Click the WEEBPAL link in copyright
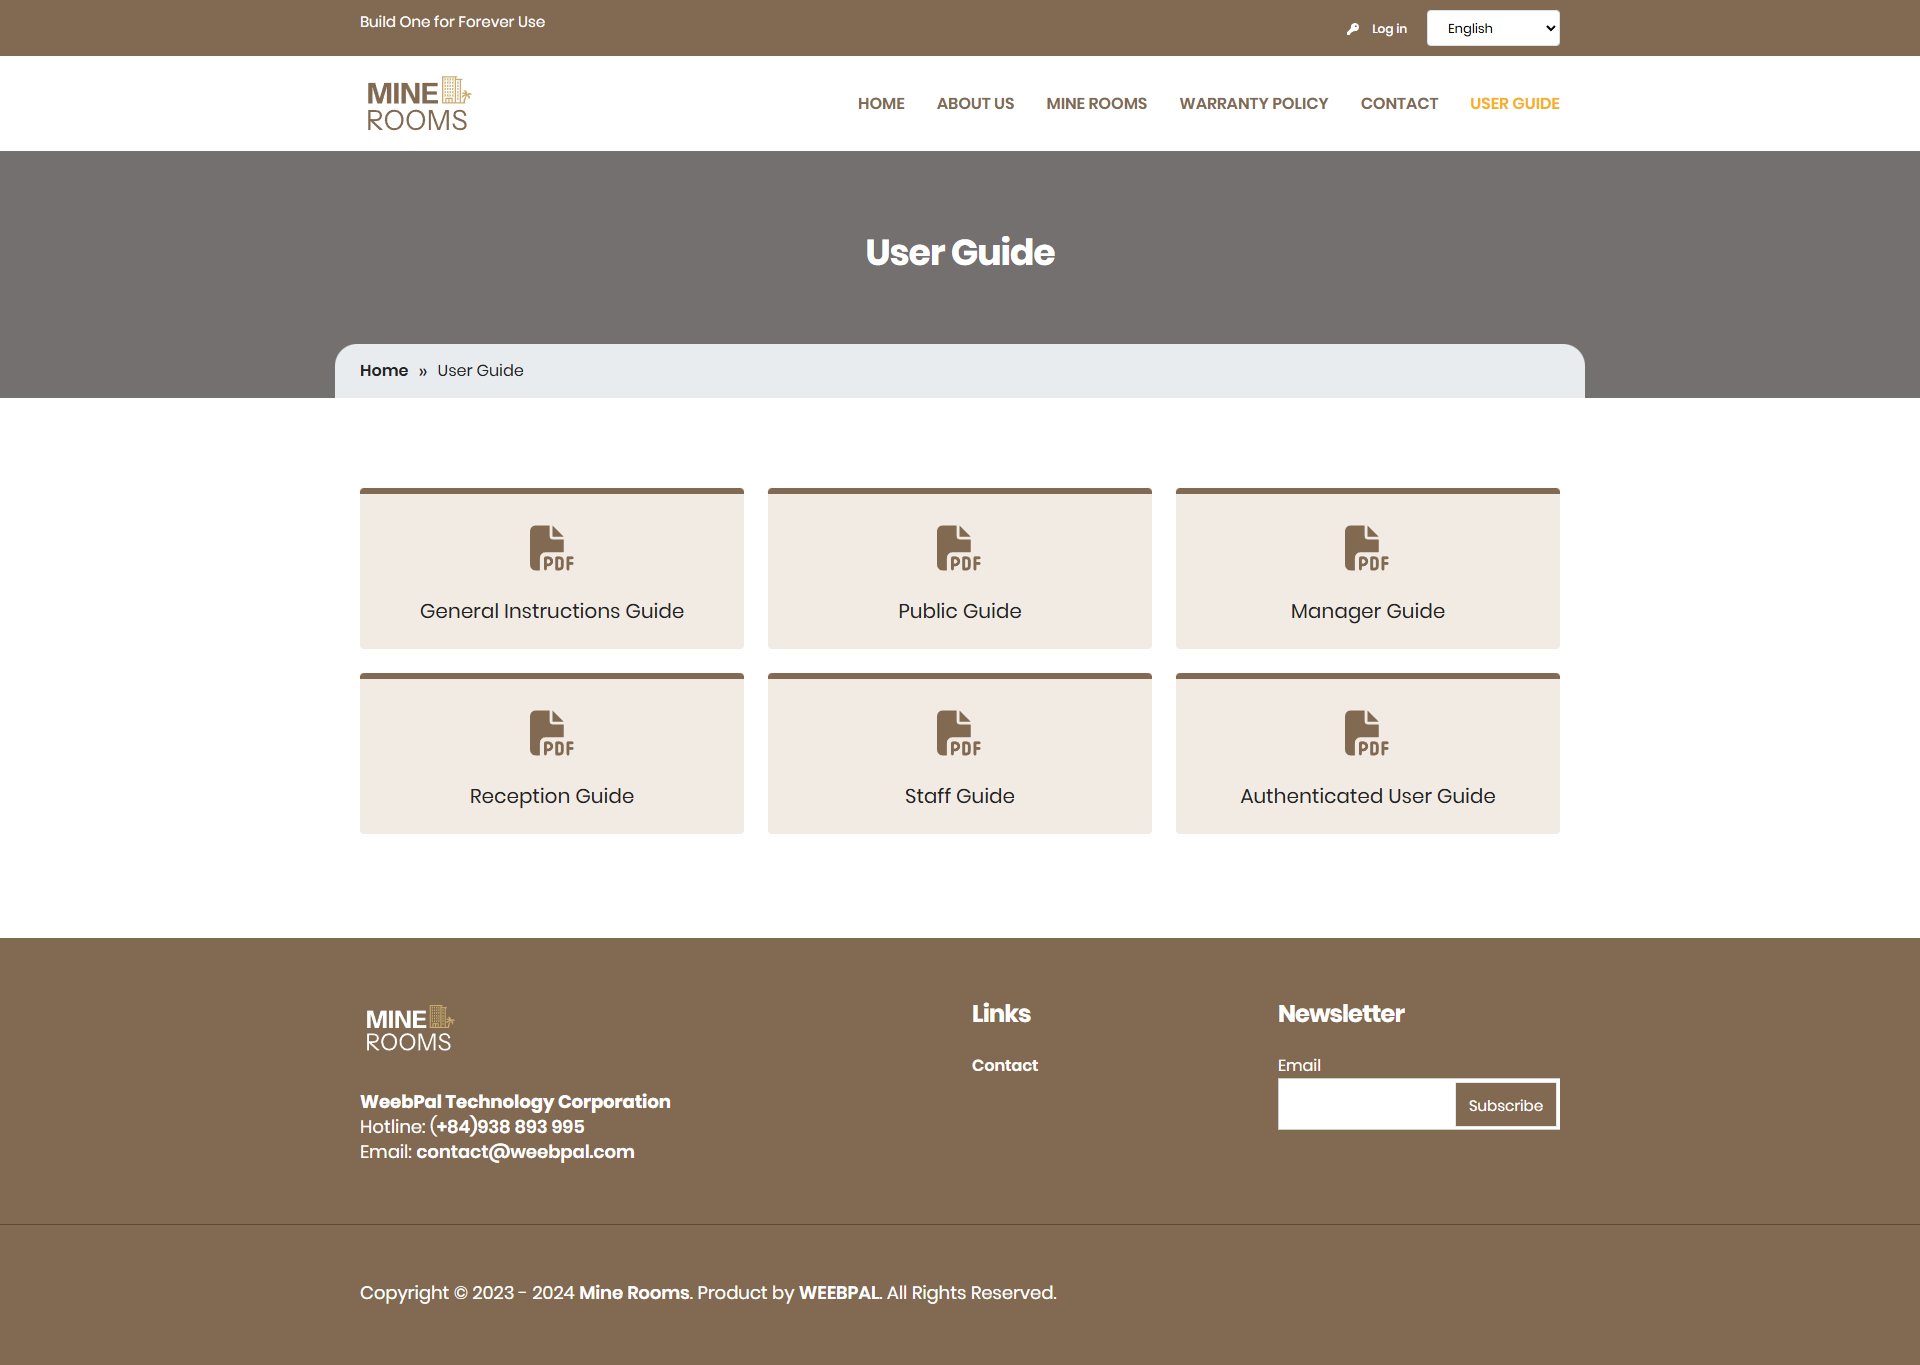1920x1365 pixels. pos(839,1293)
